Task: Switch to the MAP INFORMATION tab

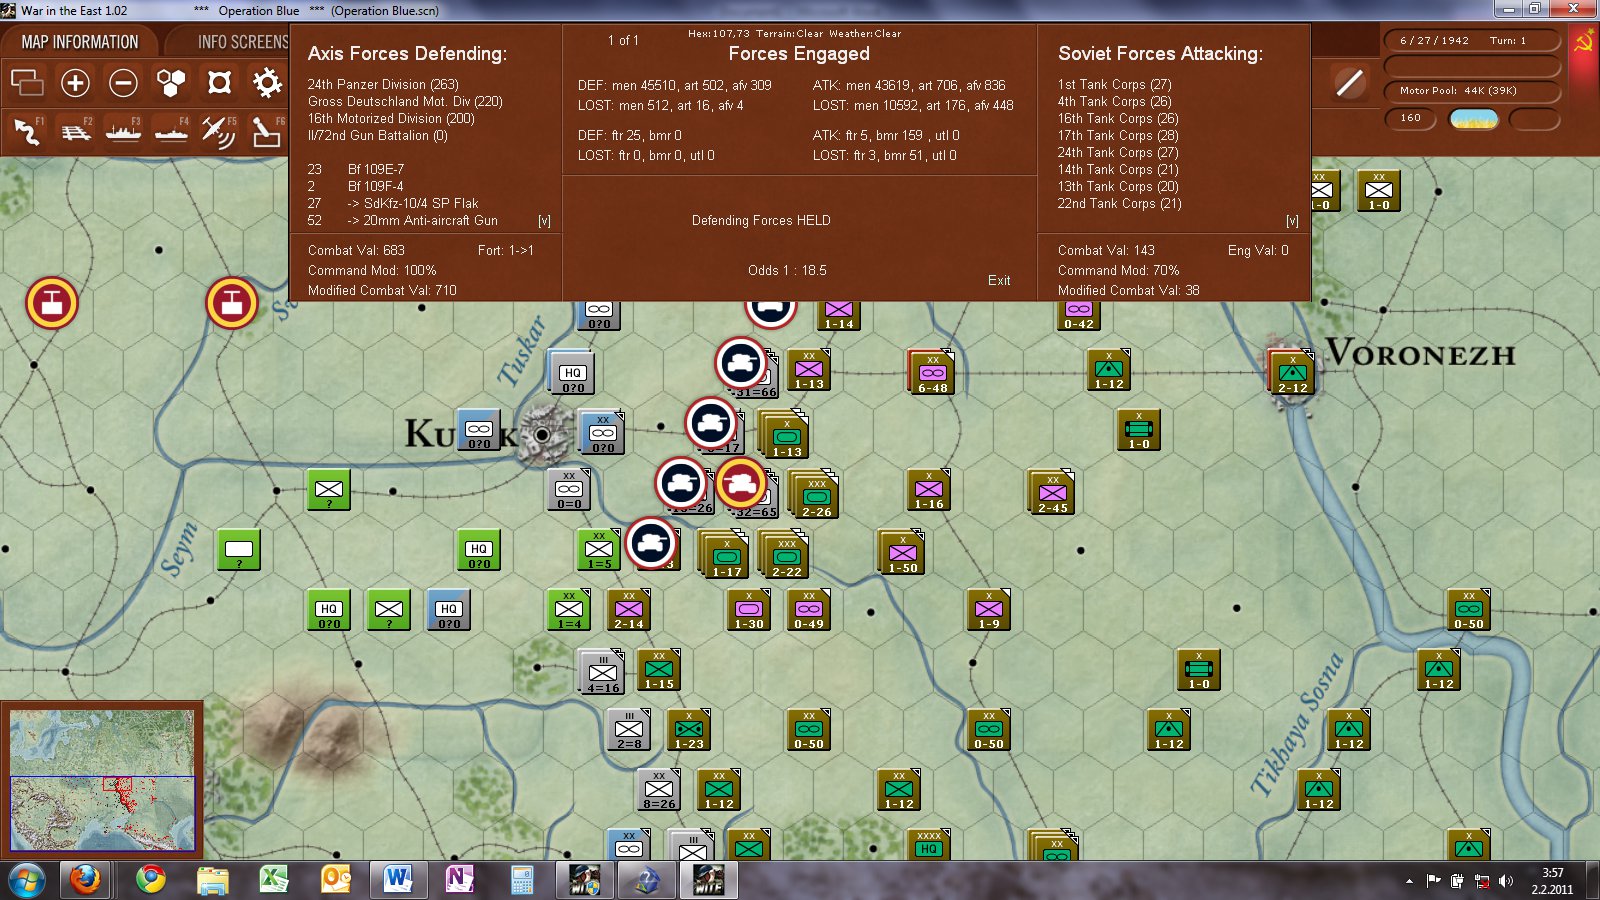Action: coord(80,42)
